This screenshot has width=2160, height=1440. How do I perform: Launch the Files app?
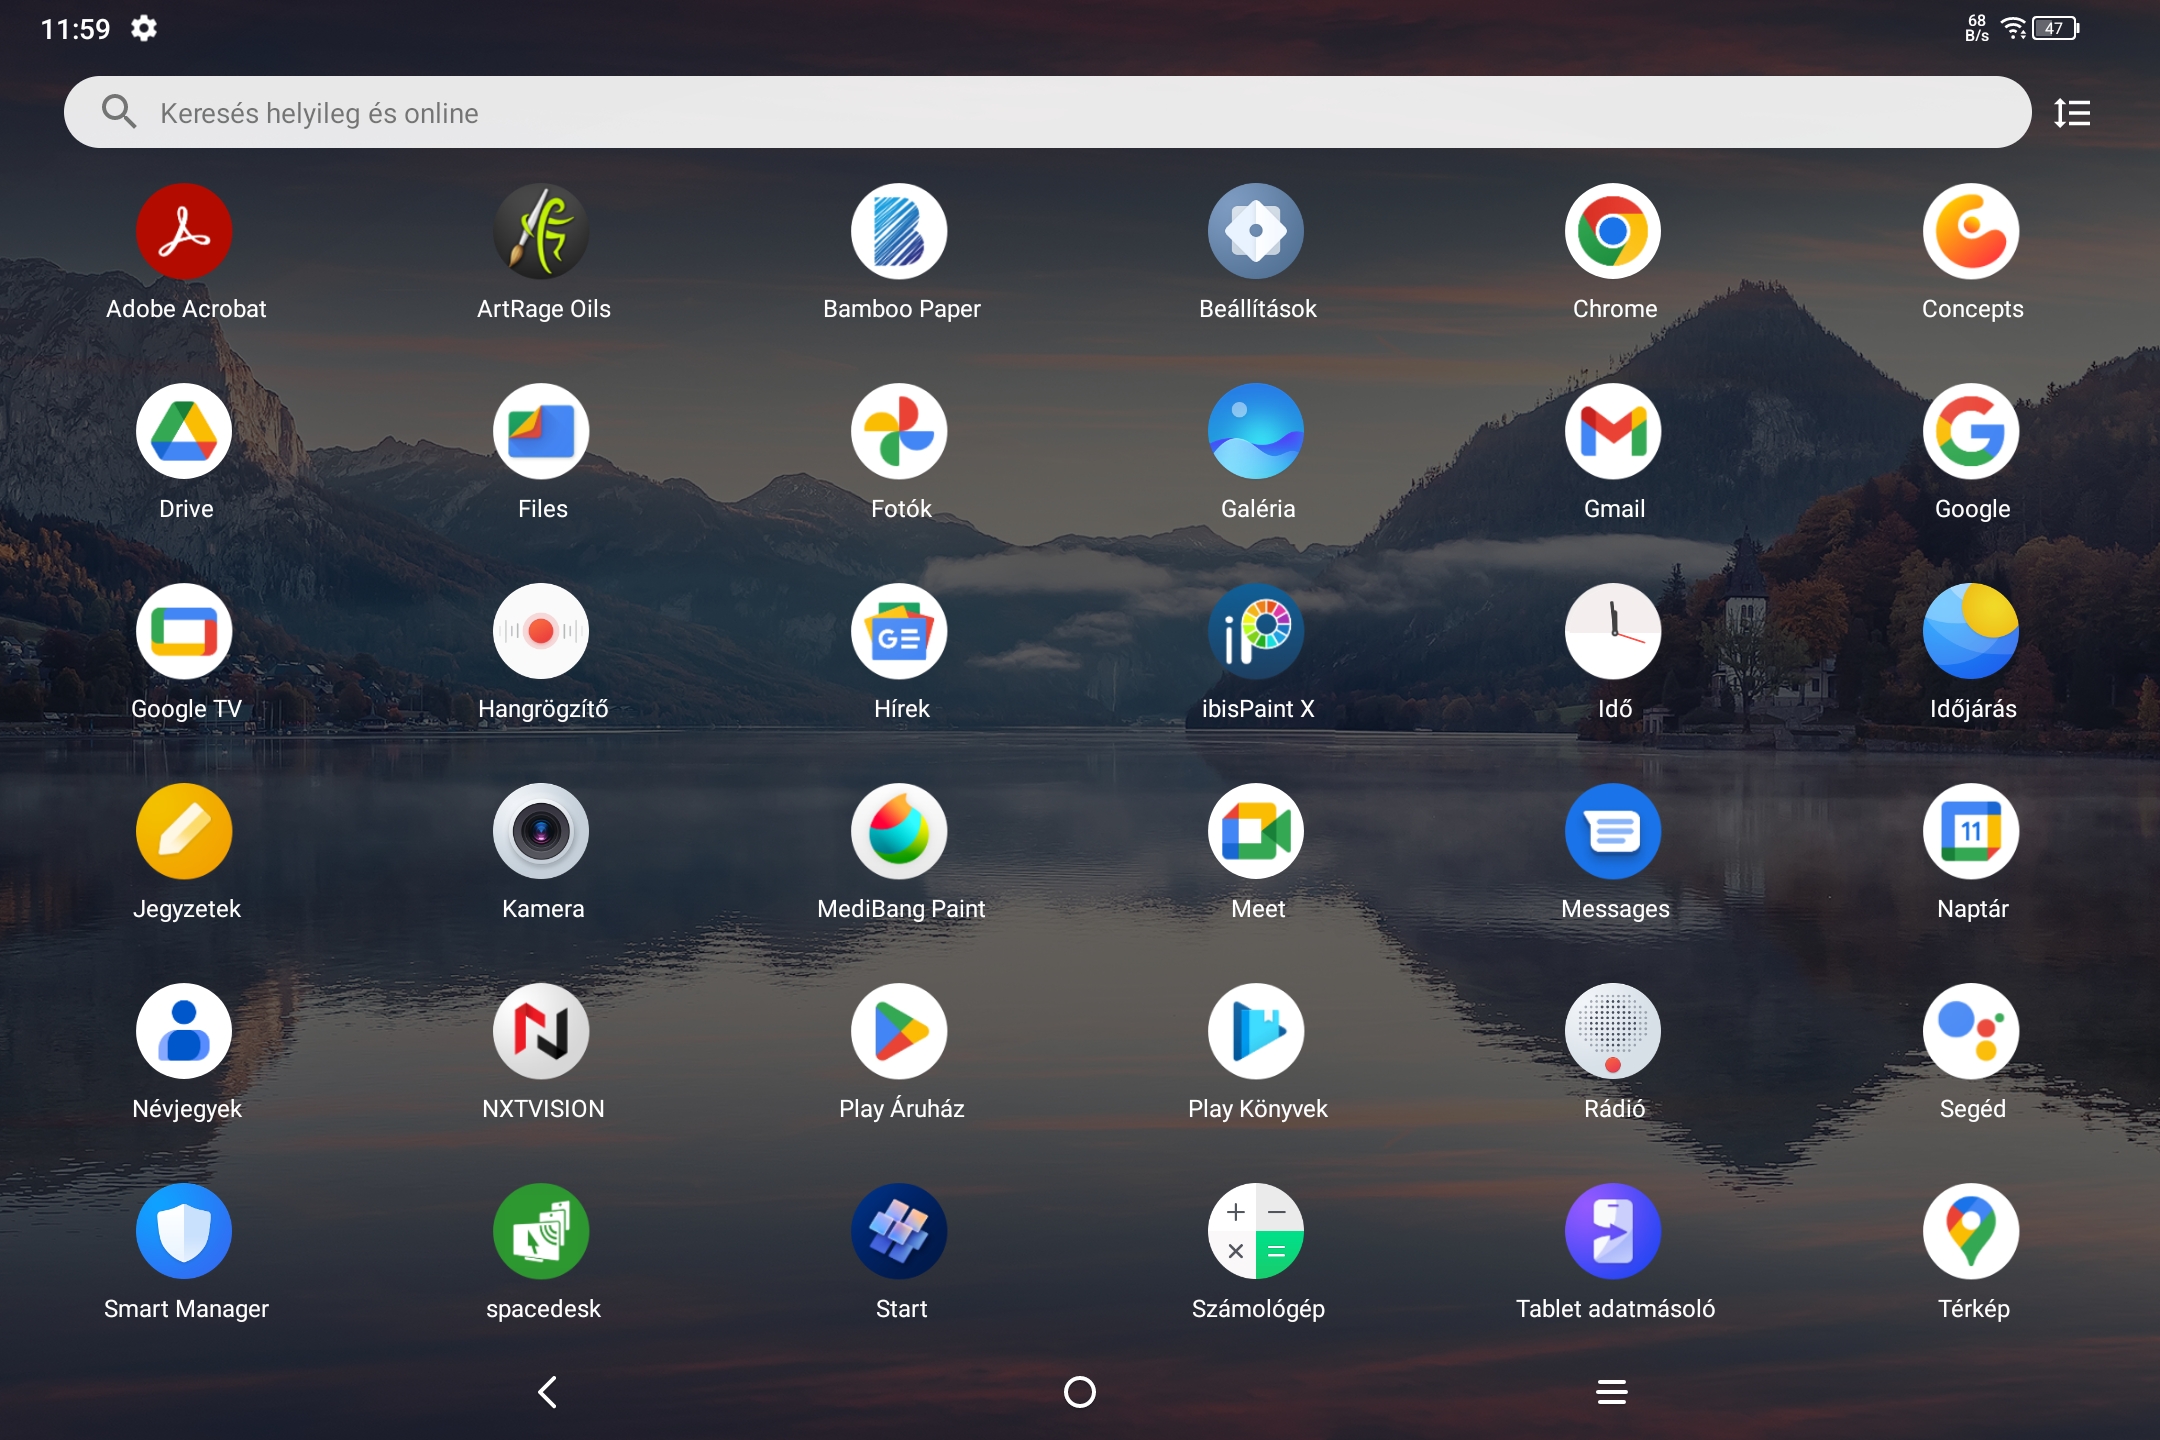(x=542, y=431)
